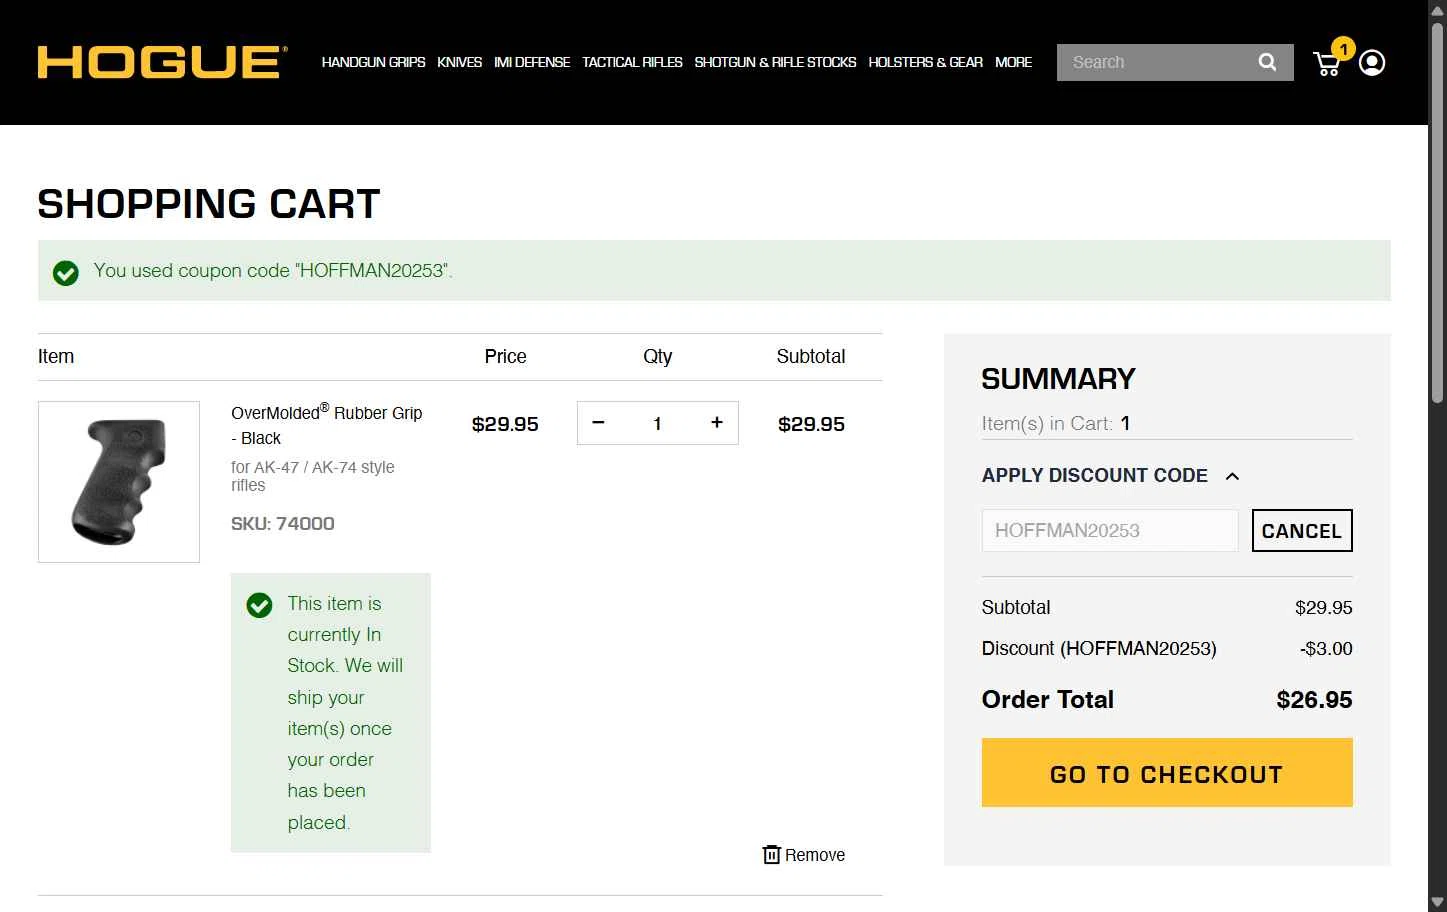Click the cart item count badge
This screenshot has width=1447, height=912.
pos(1343,48)
